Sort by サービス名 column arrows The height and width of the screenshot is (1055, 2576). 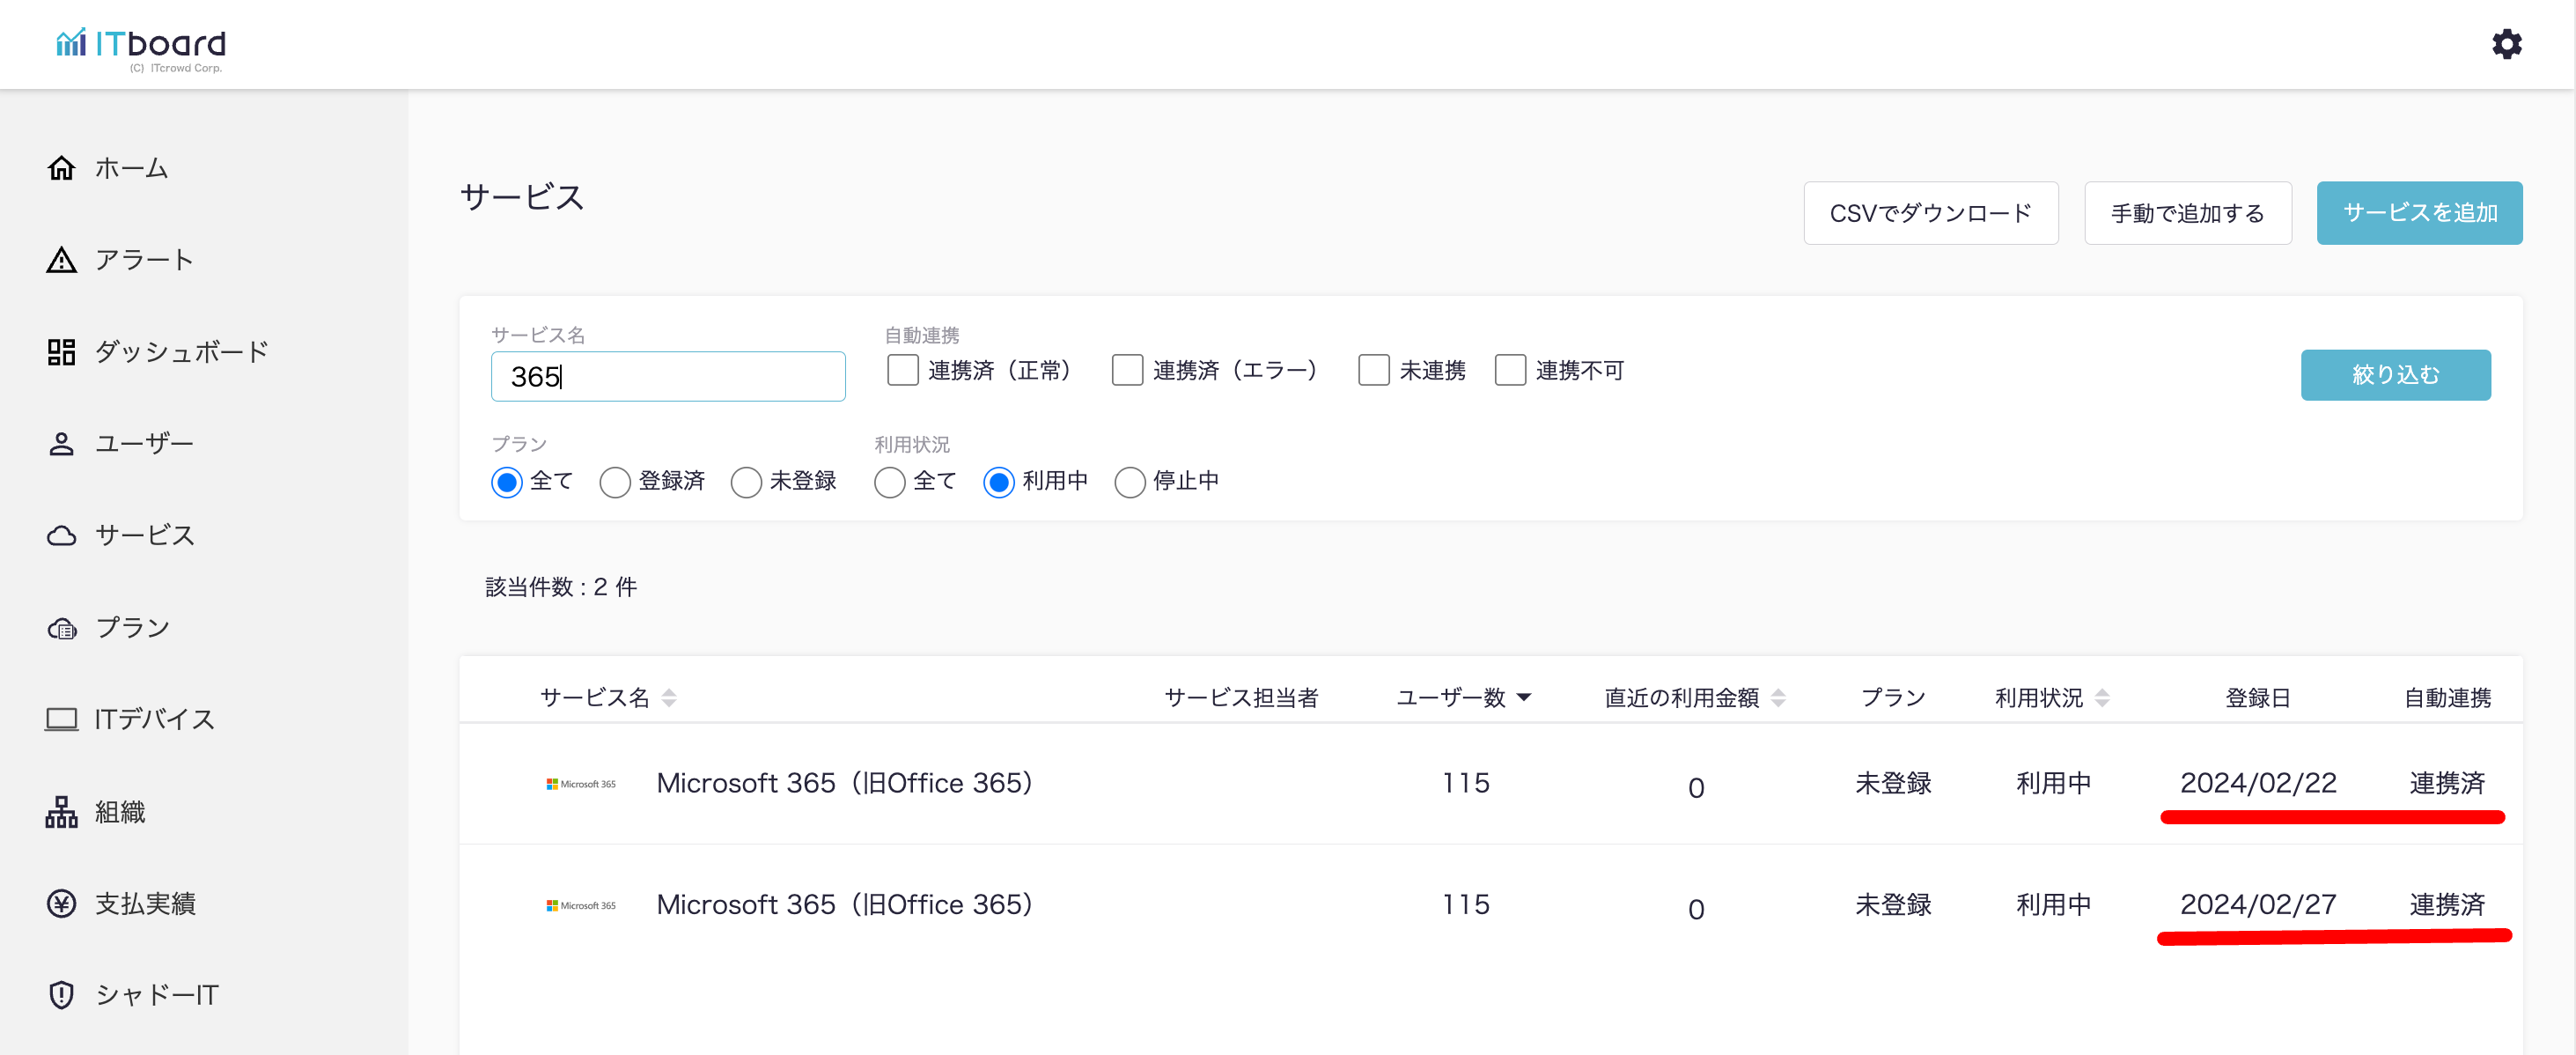tap(669, 698)
